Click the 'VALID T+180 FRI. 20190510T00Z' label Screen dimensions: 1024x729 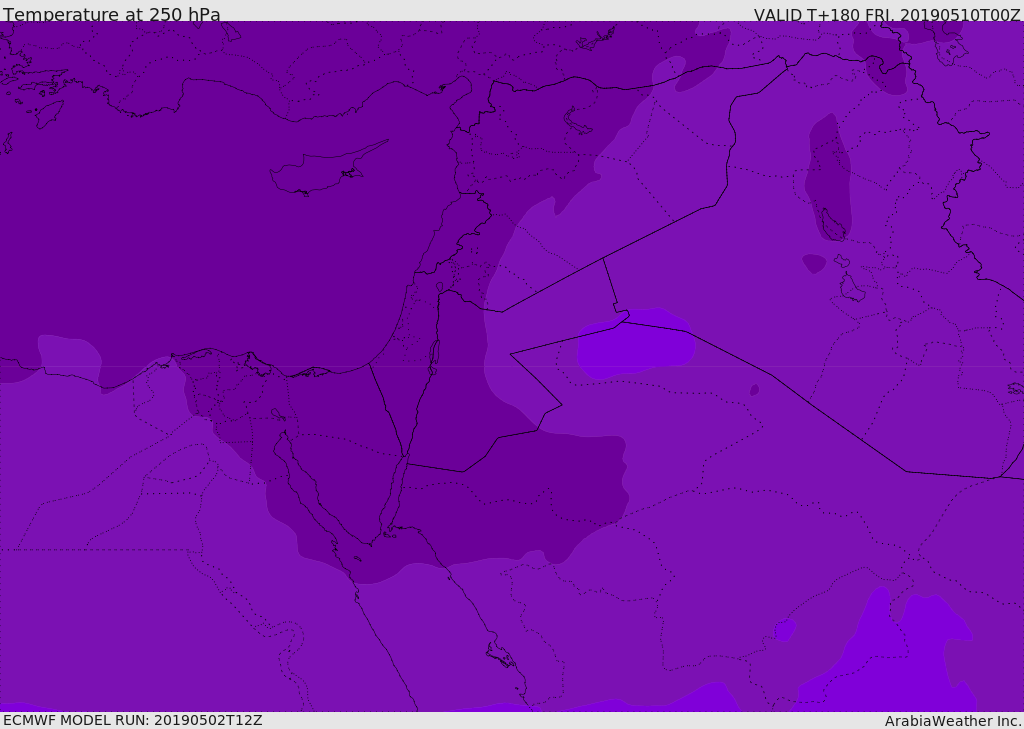886,14
